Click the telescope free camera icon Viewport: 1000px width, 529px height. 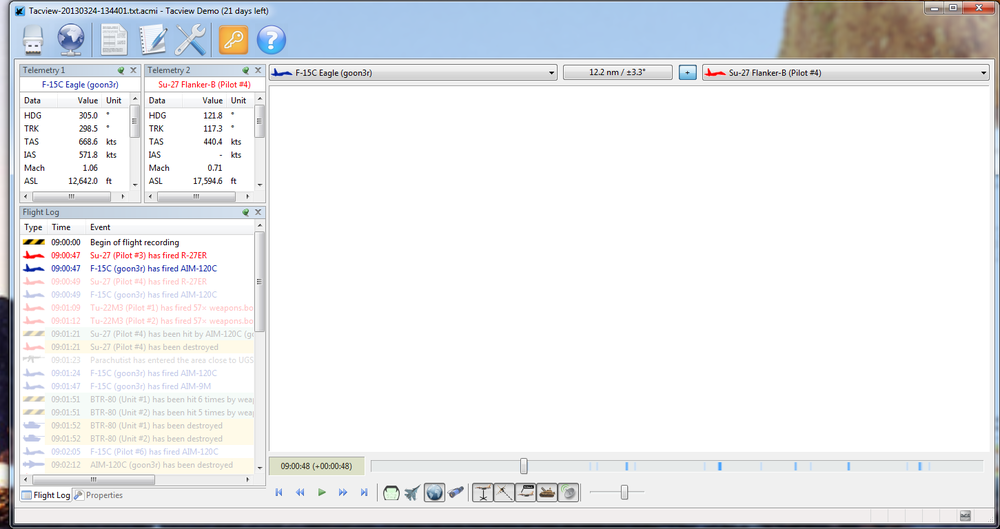click(x=455, y=493)
